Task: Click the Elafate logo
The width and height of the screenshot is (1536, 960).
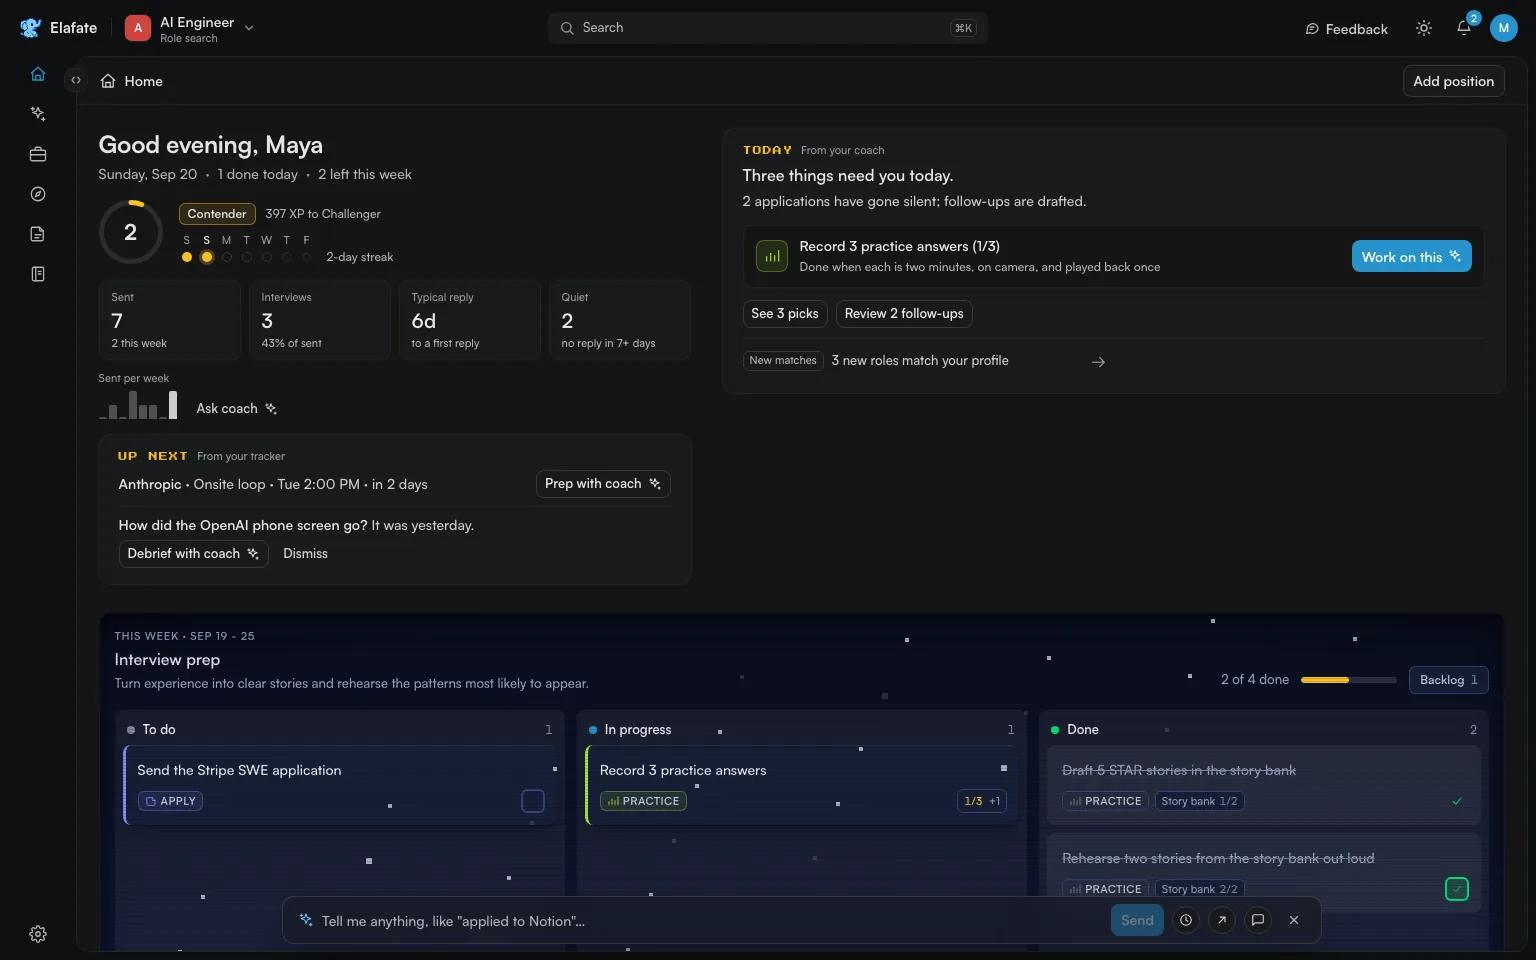Action: coord(59,28)
